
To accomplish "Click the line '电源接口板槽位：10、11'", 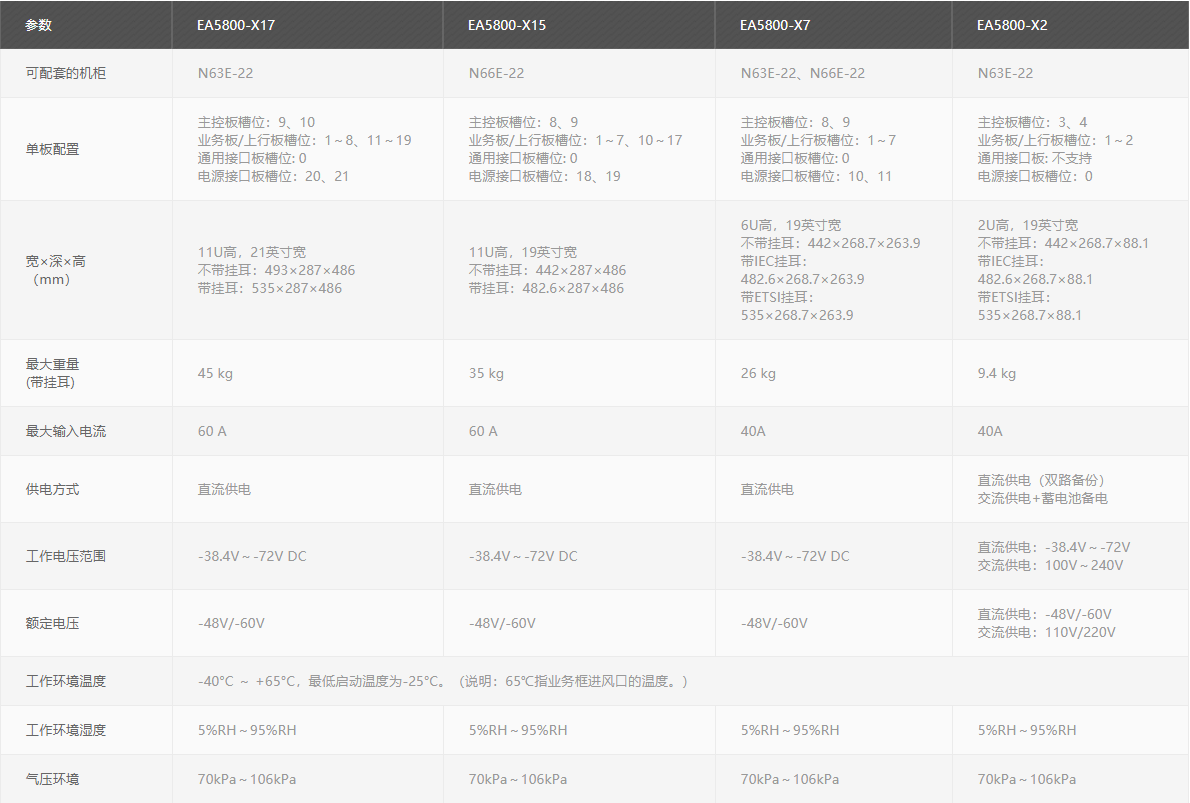I will 817,176.
